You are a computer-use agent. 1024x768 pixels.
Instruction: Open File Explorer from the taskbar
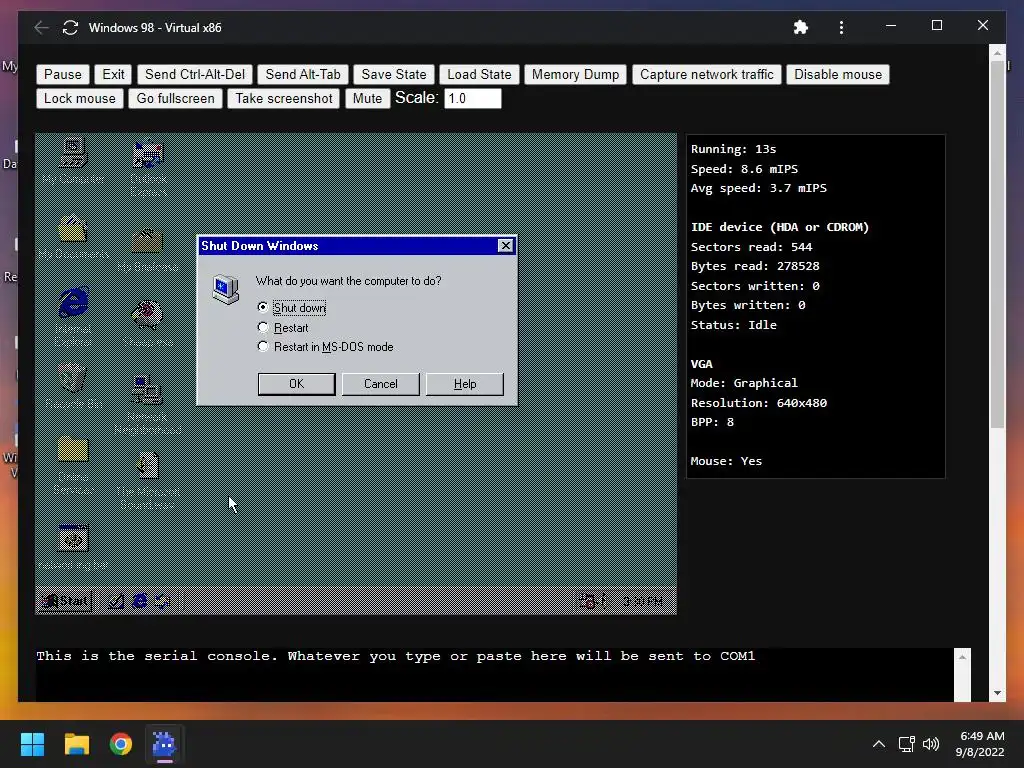tap(76, 744)
